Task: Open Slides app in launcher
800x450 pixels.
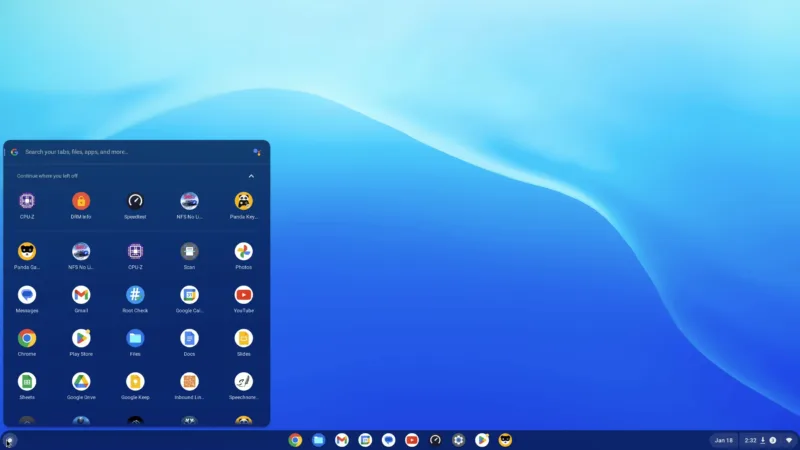Action: tap(243, 338)
